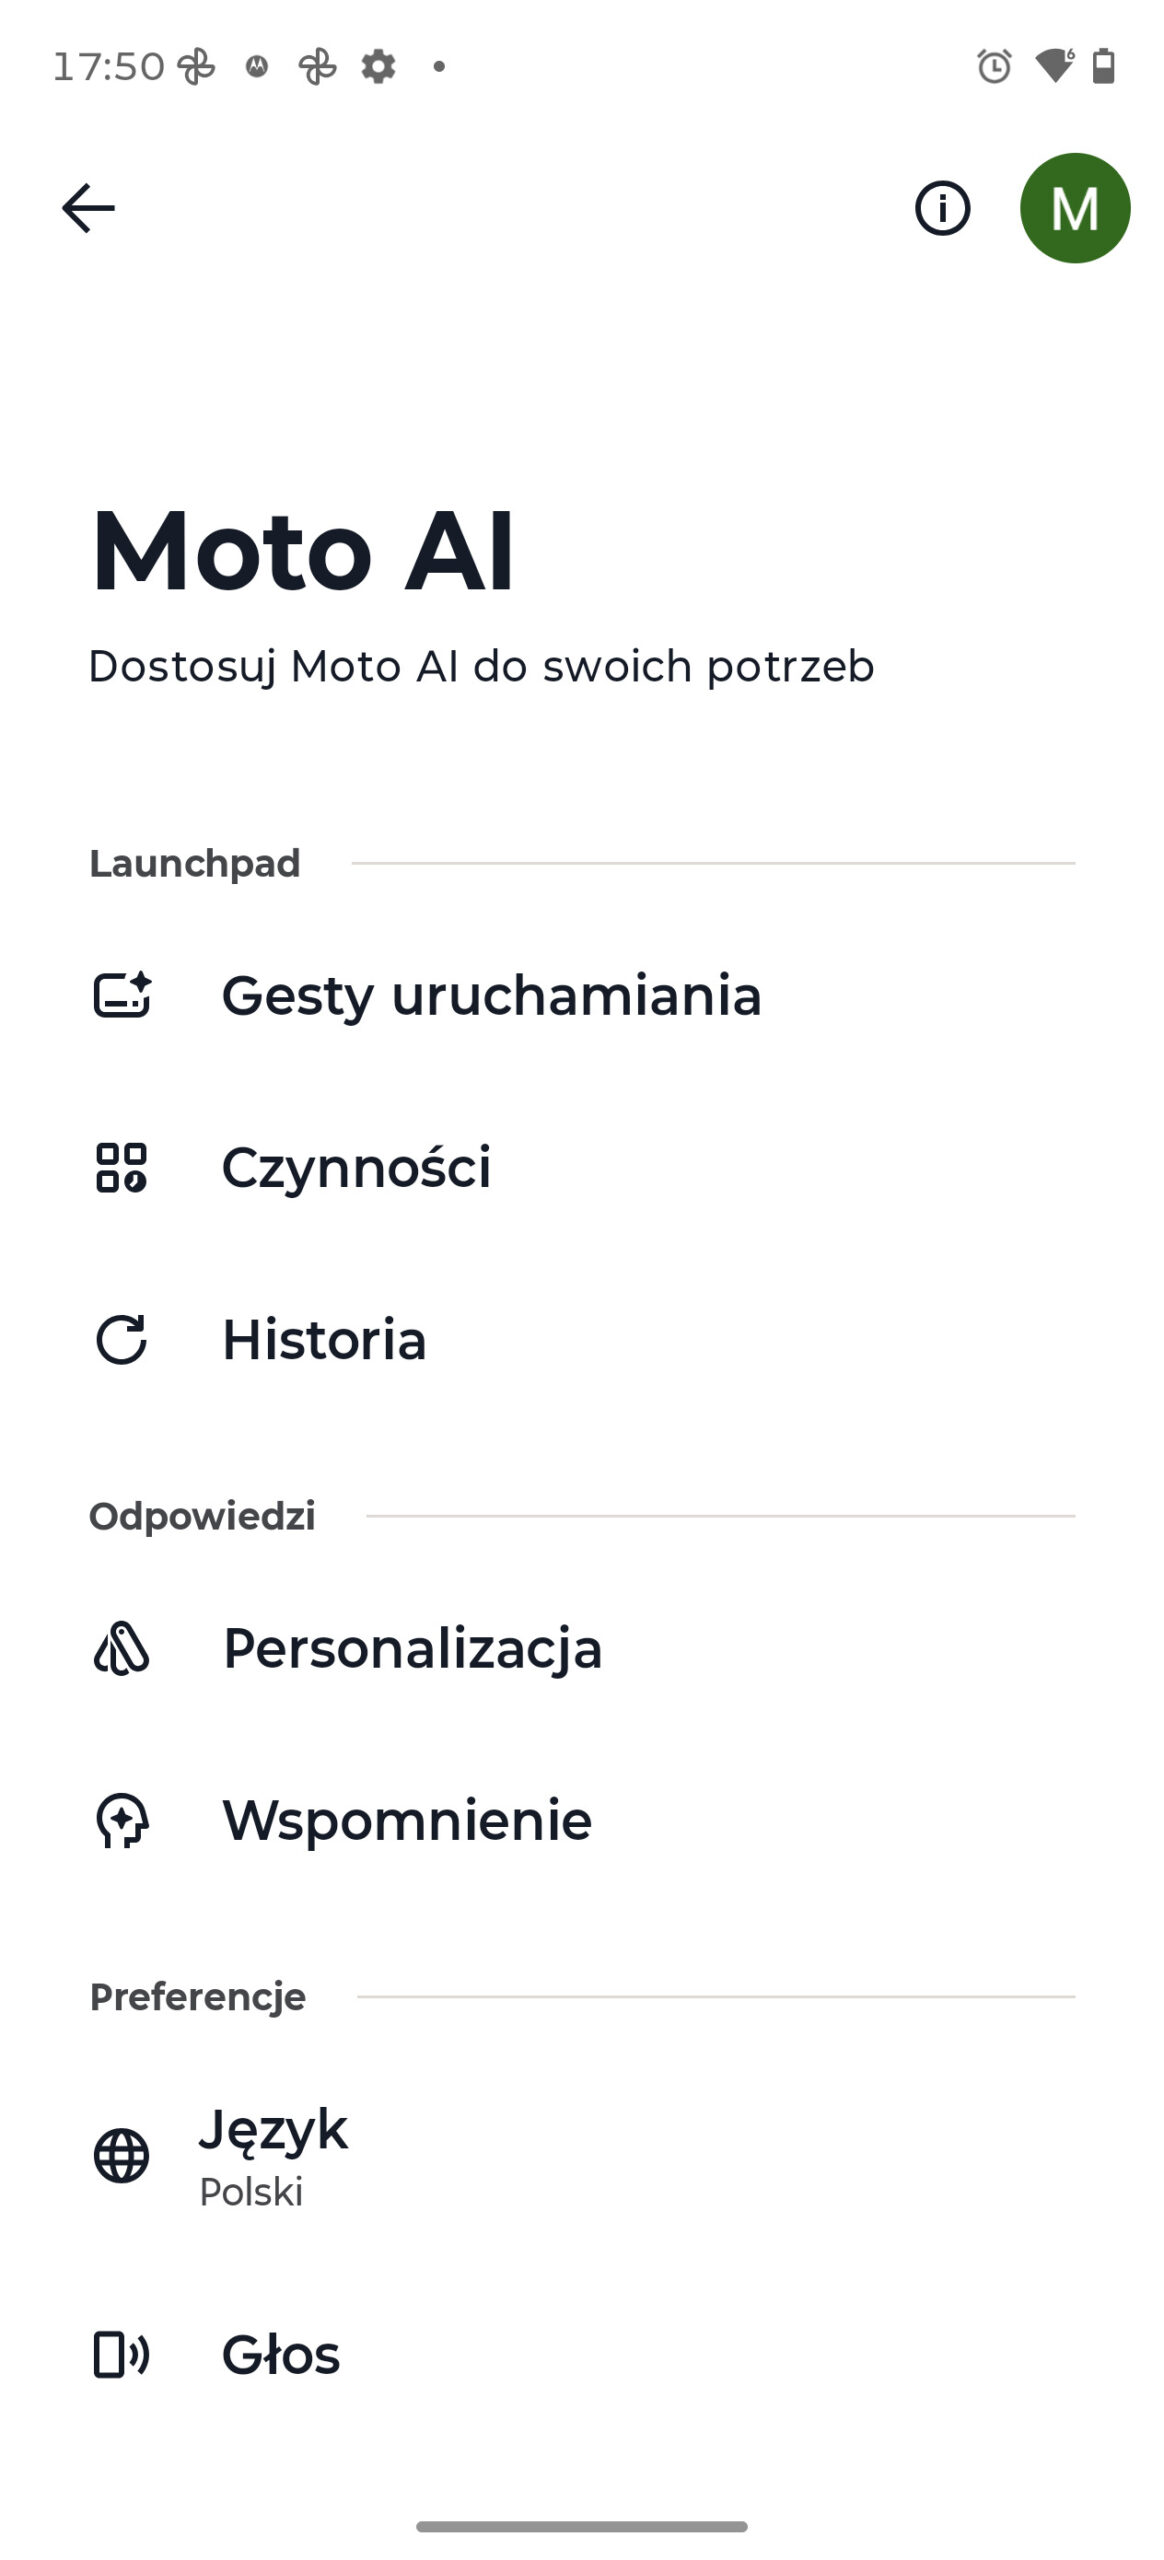The height and width of the screenshot is (2560, 1164).
Task: Tap the Wspomnienie head-sparkle icon
Action: [122, 1820]
